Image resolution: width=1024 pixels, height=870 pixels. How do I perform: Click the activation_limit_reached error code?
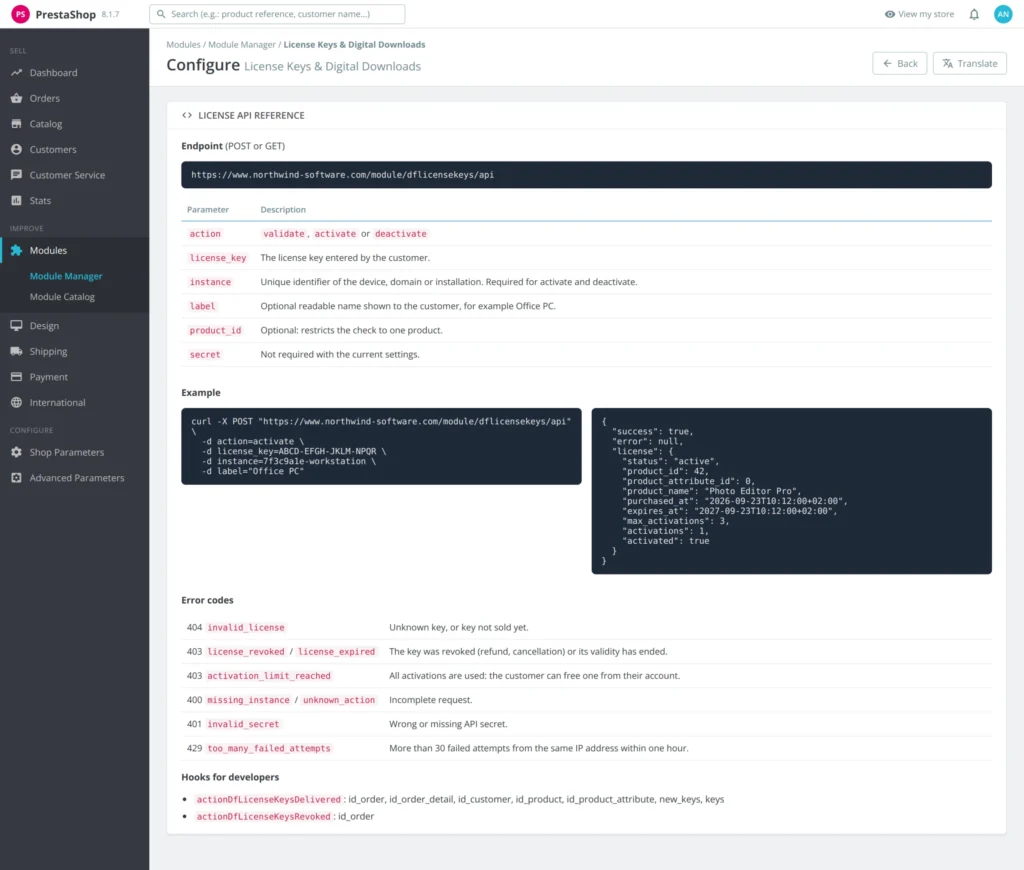(x=268, y=676)
